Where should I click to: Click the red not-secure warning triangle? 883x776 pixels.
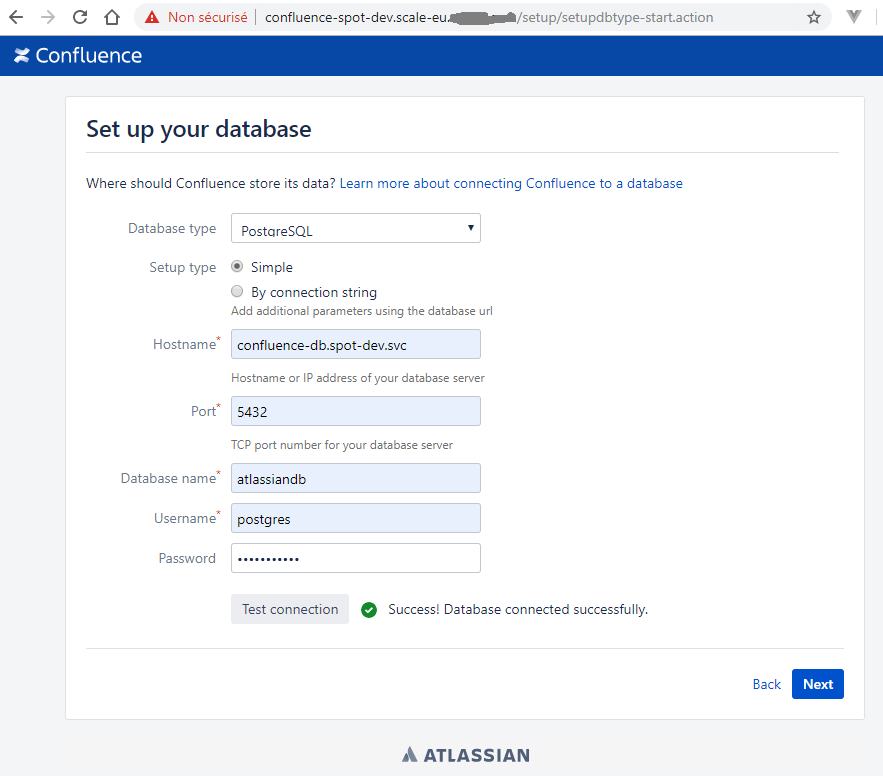[x=151, y=17]
